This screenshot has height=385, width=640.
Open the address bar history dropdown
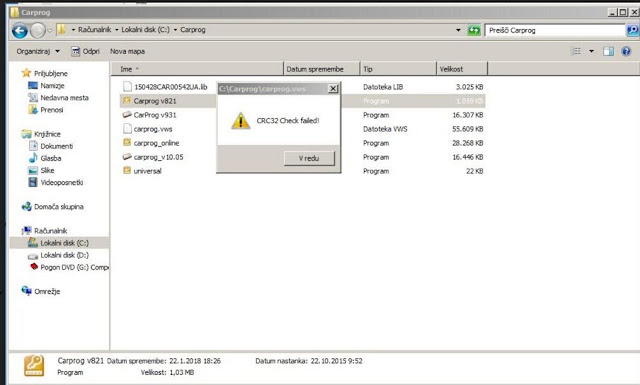[x=458, y=30]
